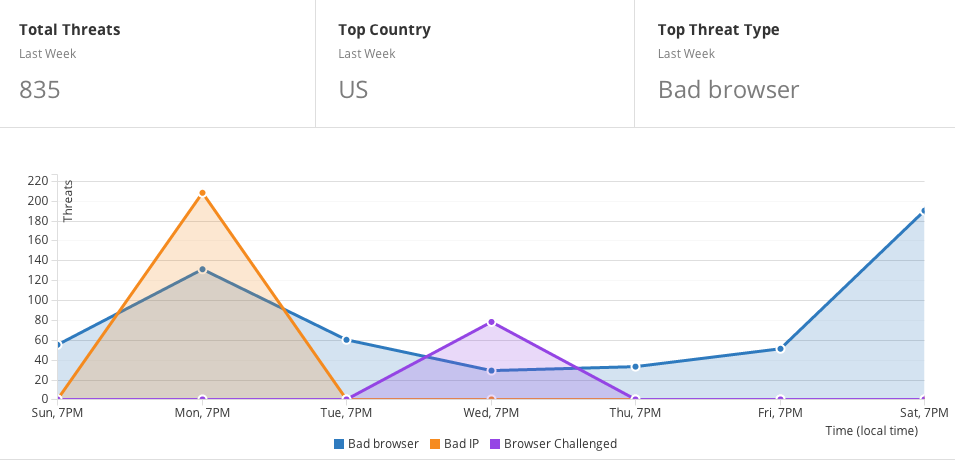Click the Bad browser data point on Saturday
This screenshot has width=955, height=462.
923,211
